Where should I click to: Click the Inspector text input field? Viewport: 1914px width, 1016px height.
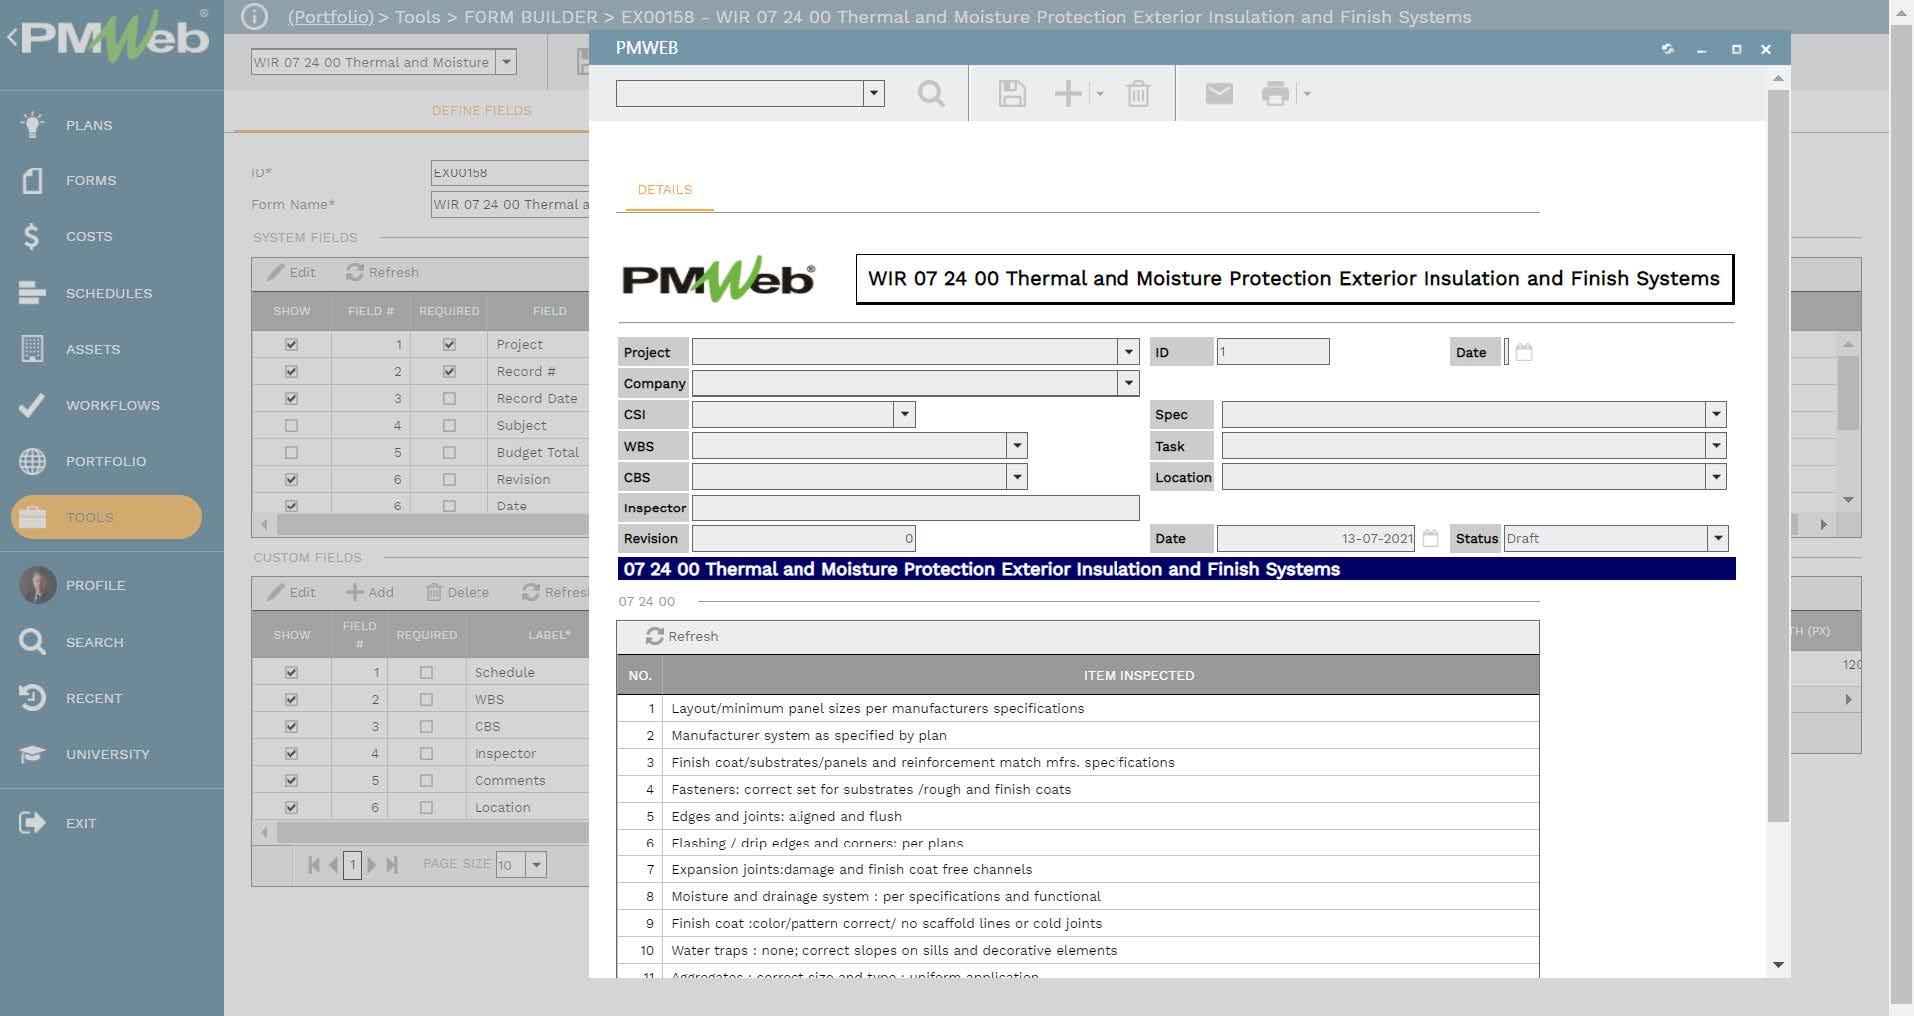click(x=915, y=508)
